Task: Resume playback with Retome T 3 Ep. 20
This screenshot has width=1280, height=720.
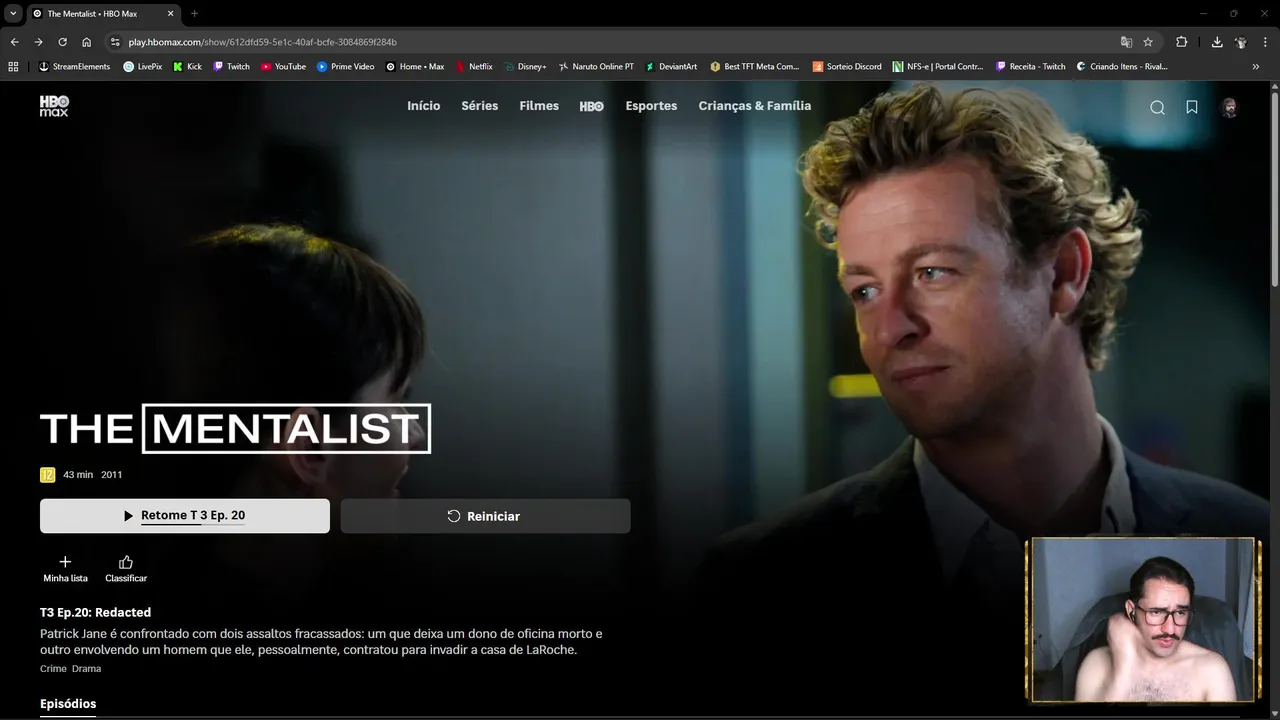Action: [185, 516]
